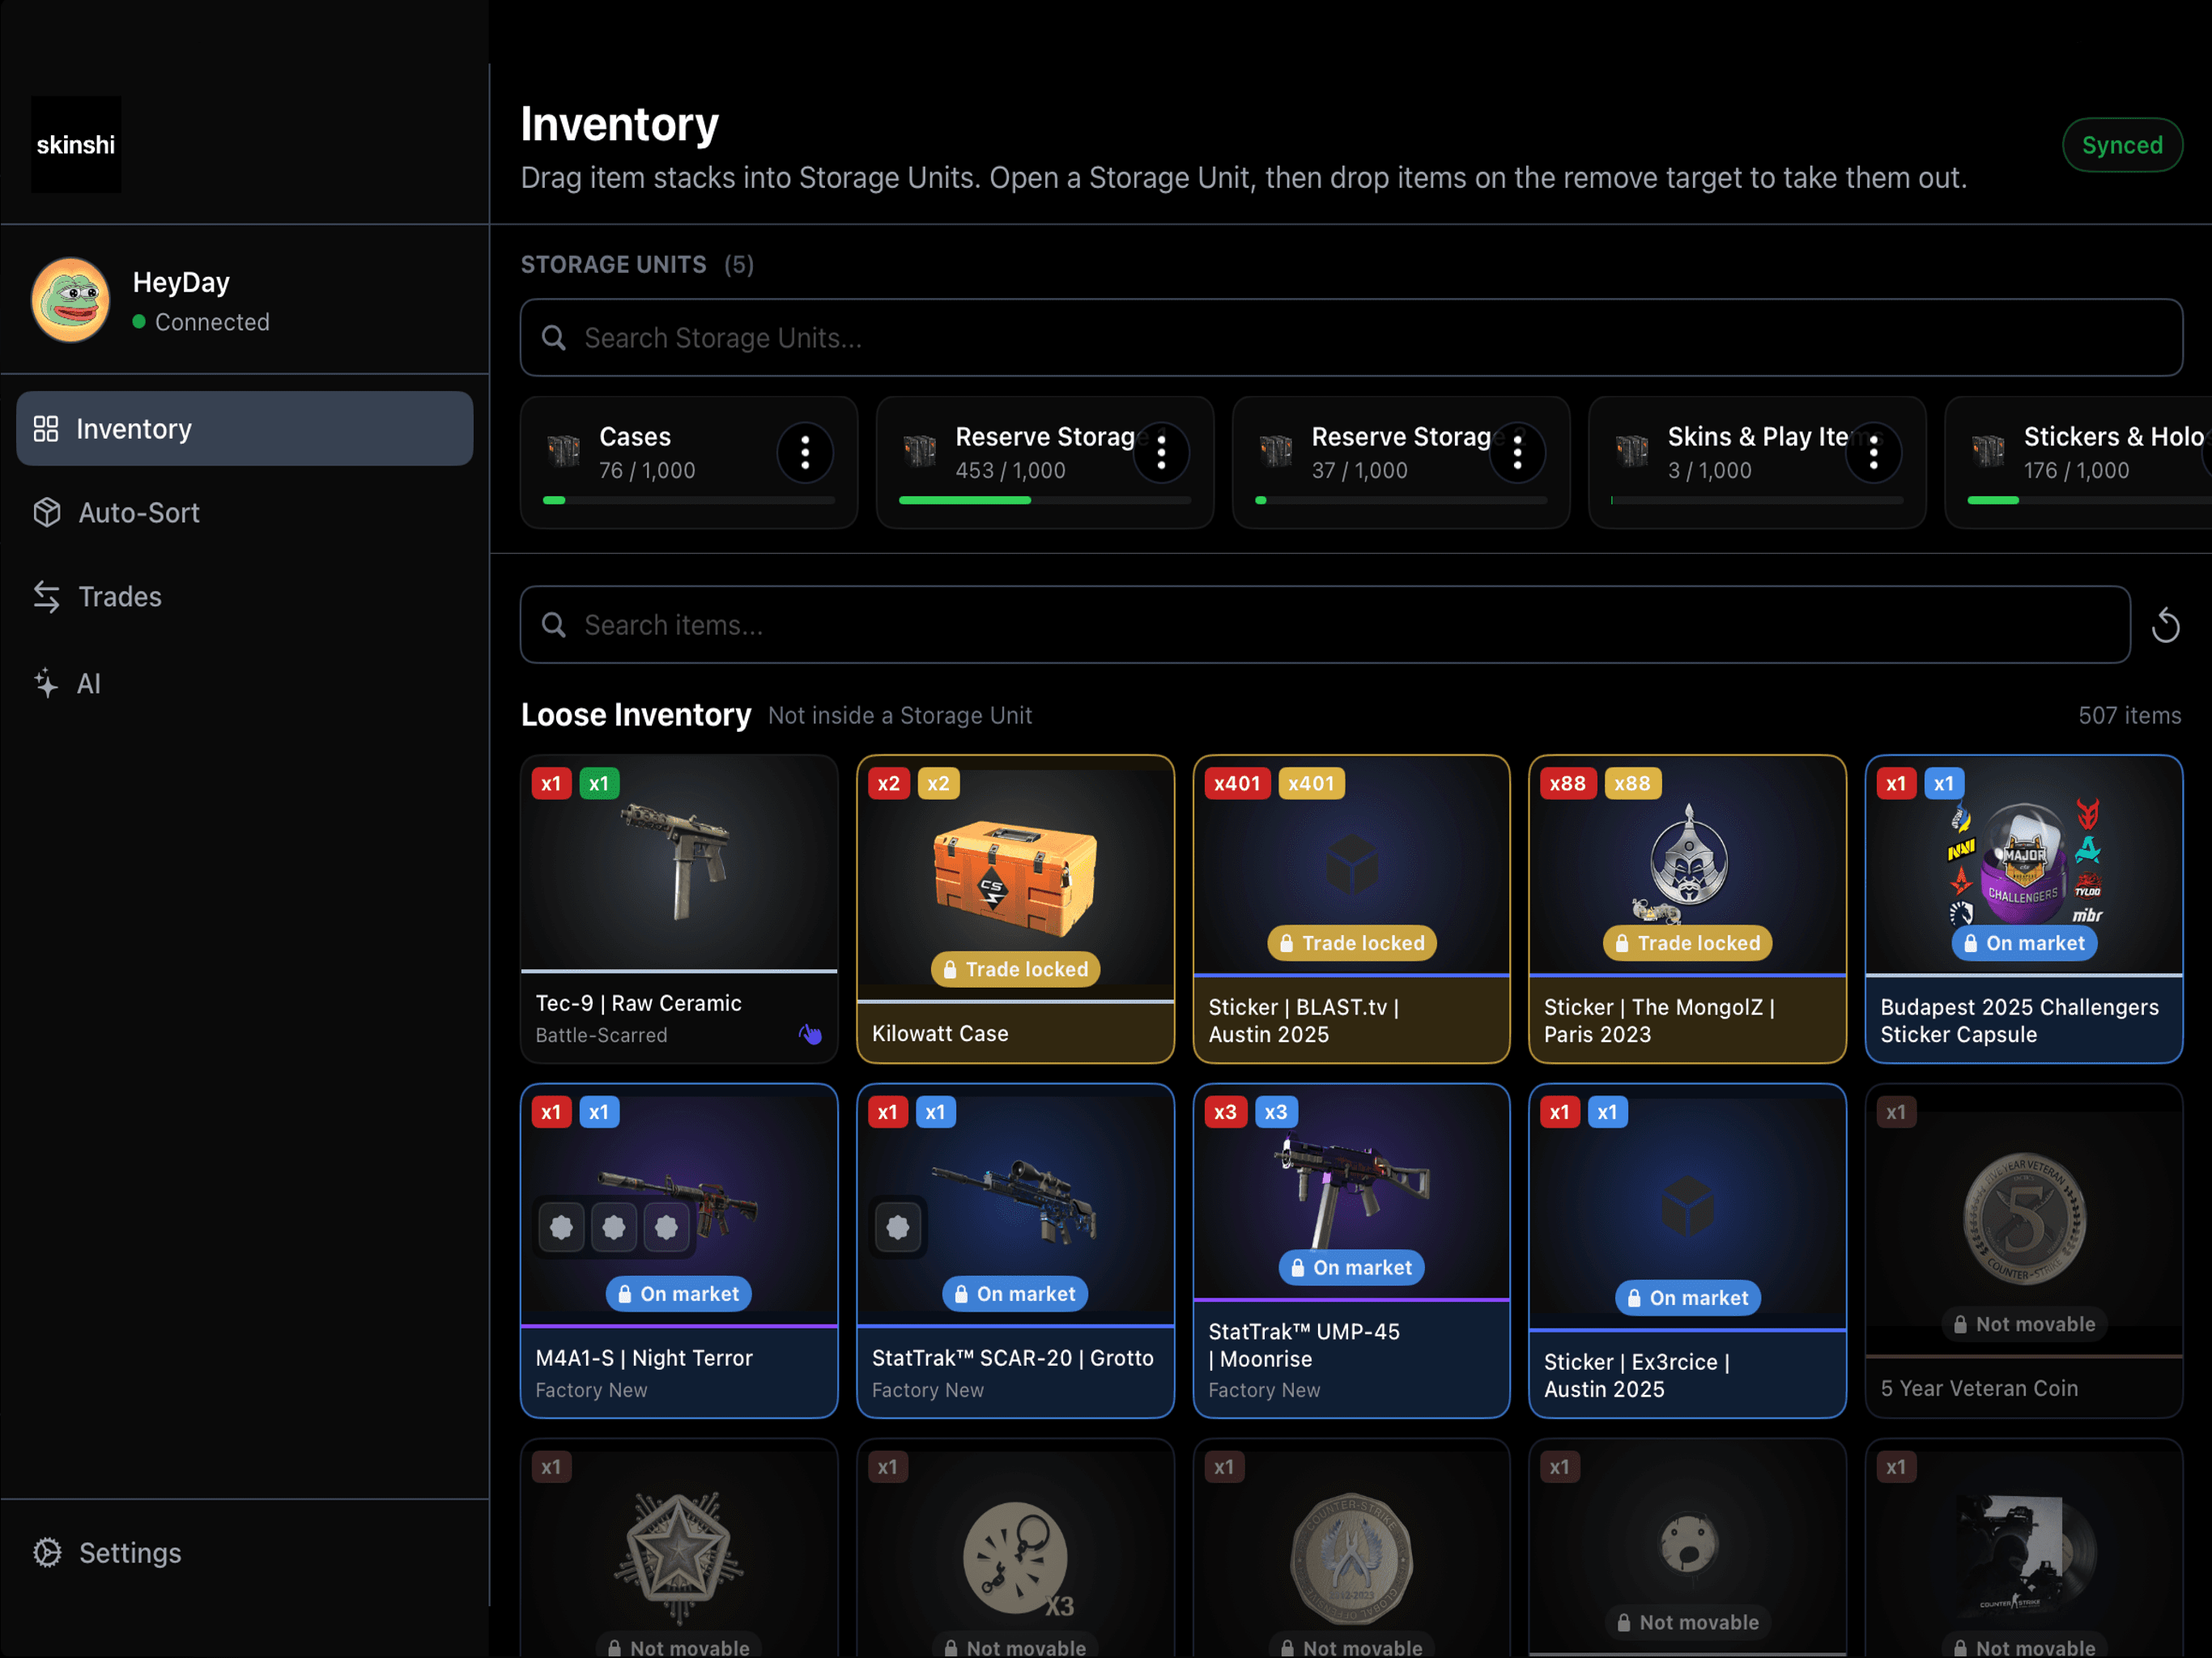This screenshot has height=1658, width=2212.
Task: Open options menu for Skins & Play Items unit
Action: pos(1873,454)
